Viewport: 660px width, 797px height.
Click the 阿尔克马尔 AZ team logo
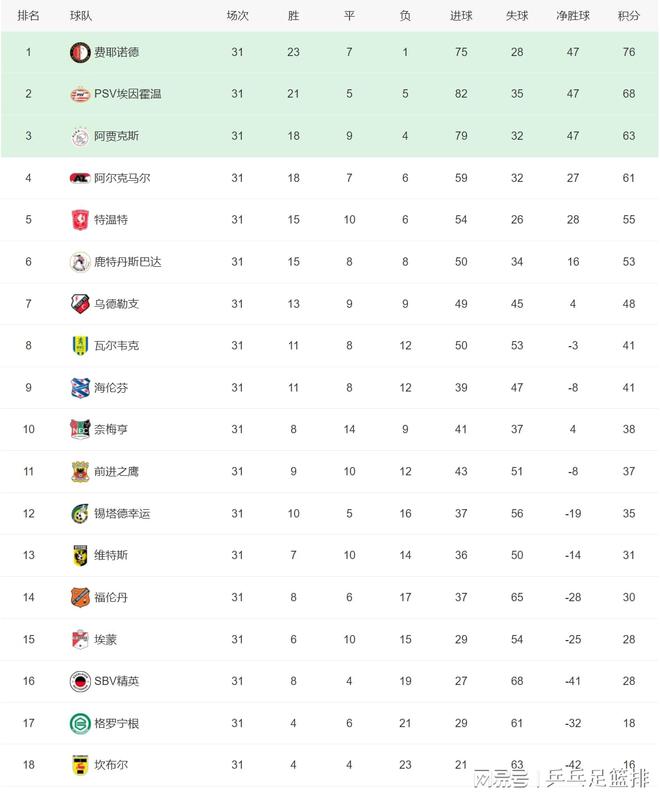click(x=80, y=178)
